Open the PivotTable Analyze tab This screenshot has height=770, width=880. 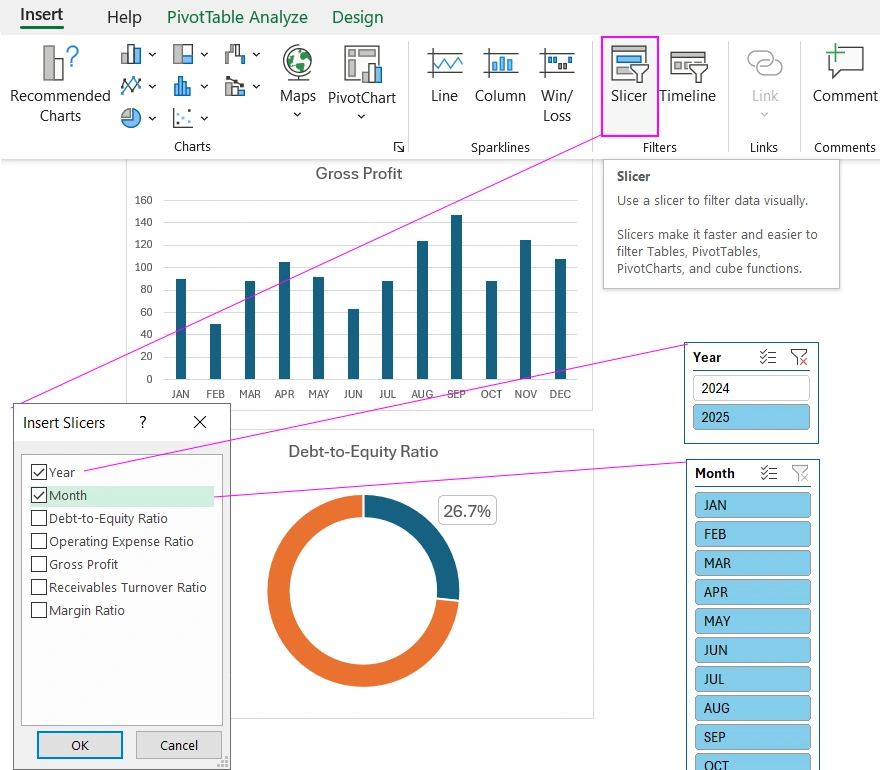point(237,17)
